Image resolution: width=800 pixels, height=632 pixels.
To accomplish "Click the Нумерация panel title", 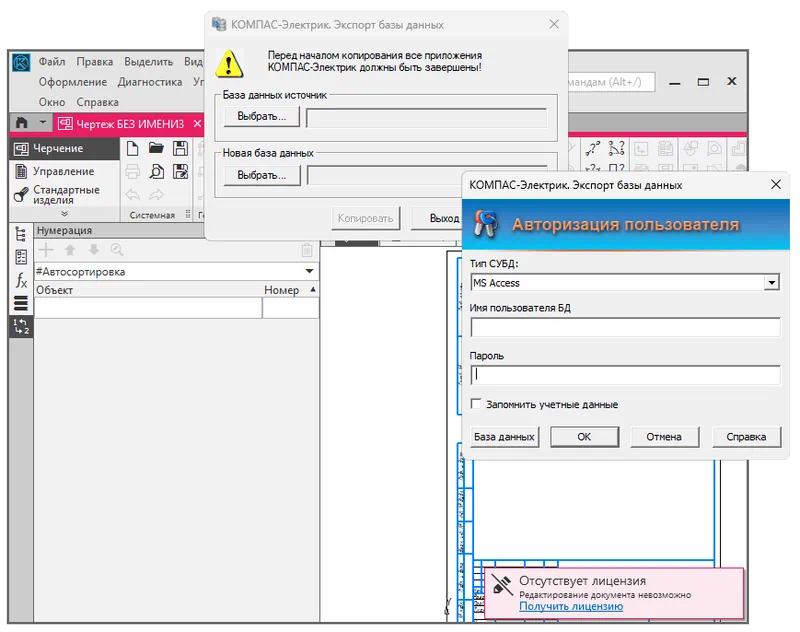I will [x=64, y=230].
